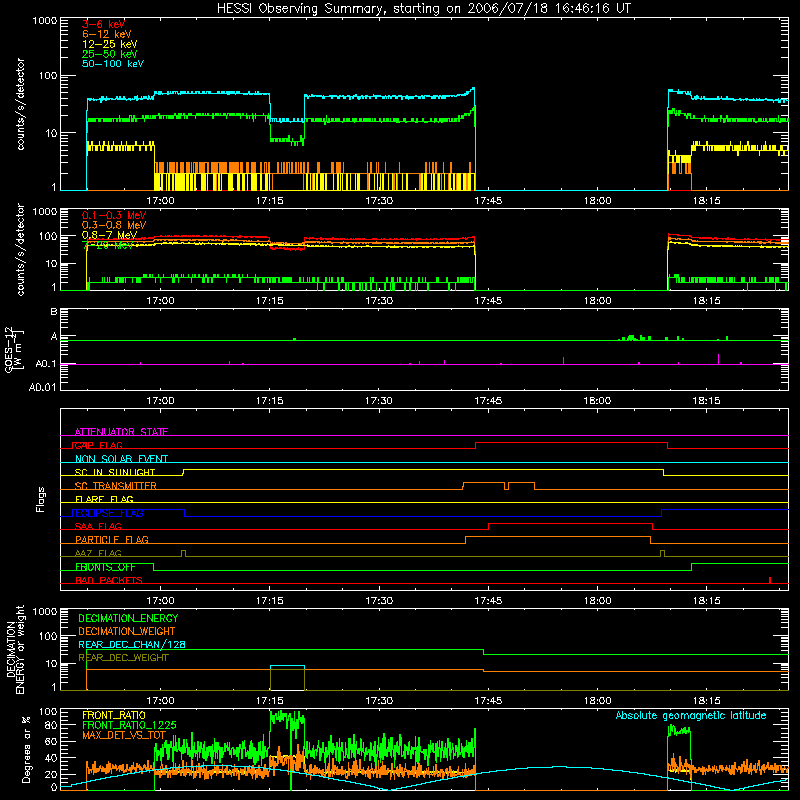The width and height of the screenshot is (800, 800).
Task: Click the A0.01 tick label on GOES axis
Action: point(42,387)
